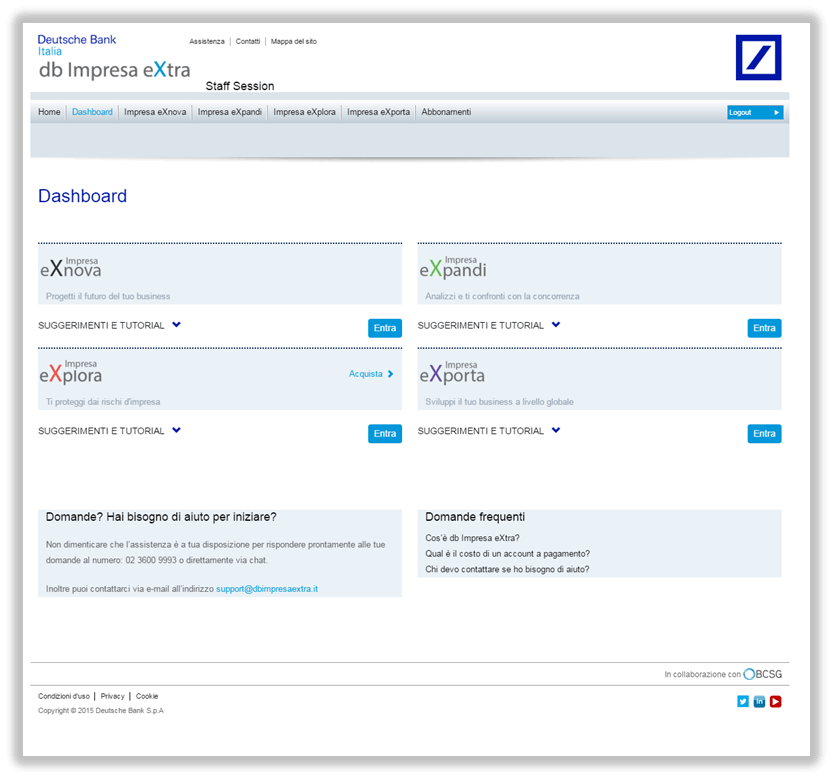Open the Privacy footer link
This screenshot has height=779, width=833.
[x=112, y=696]
